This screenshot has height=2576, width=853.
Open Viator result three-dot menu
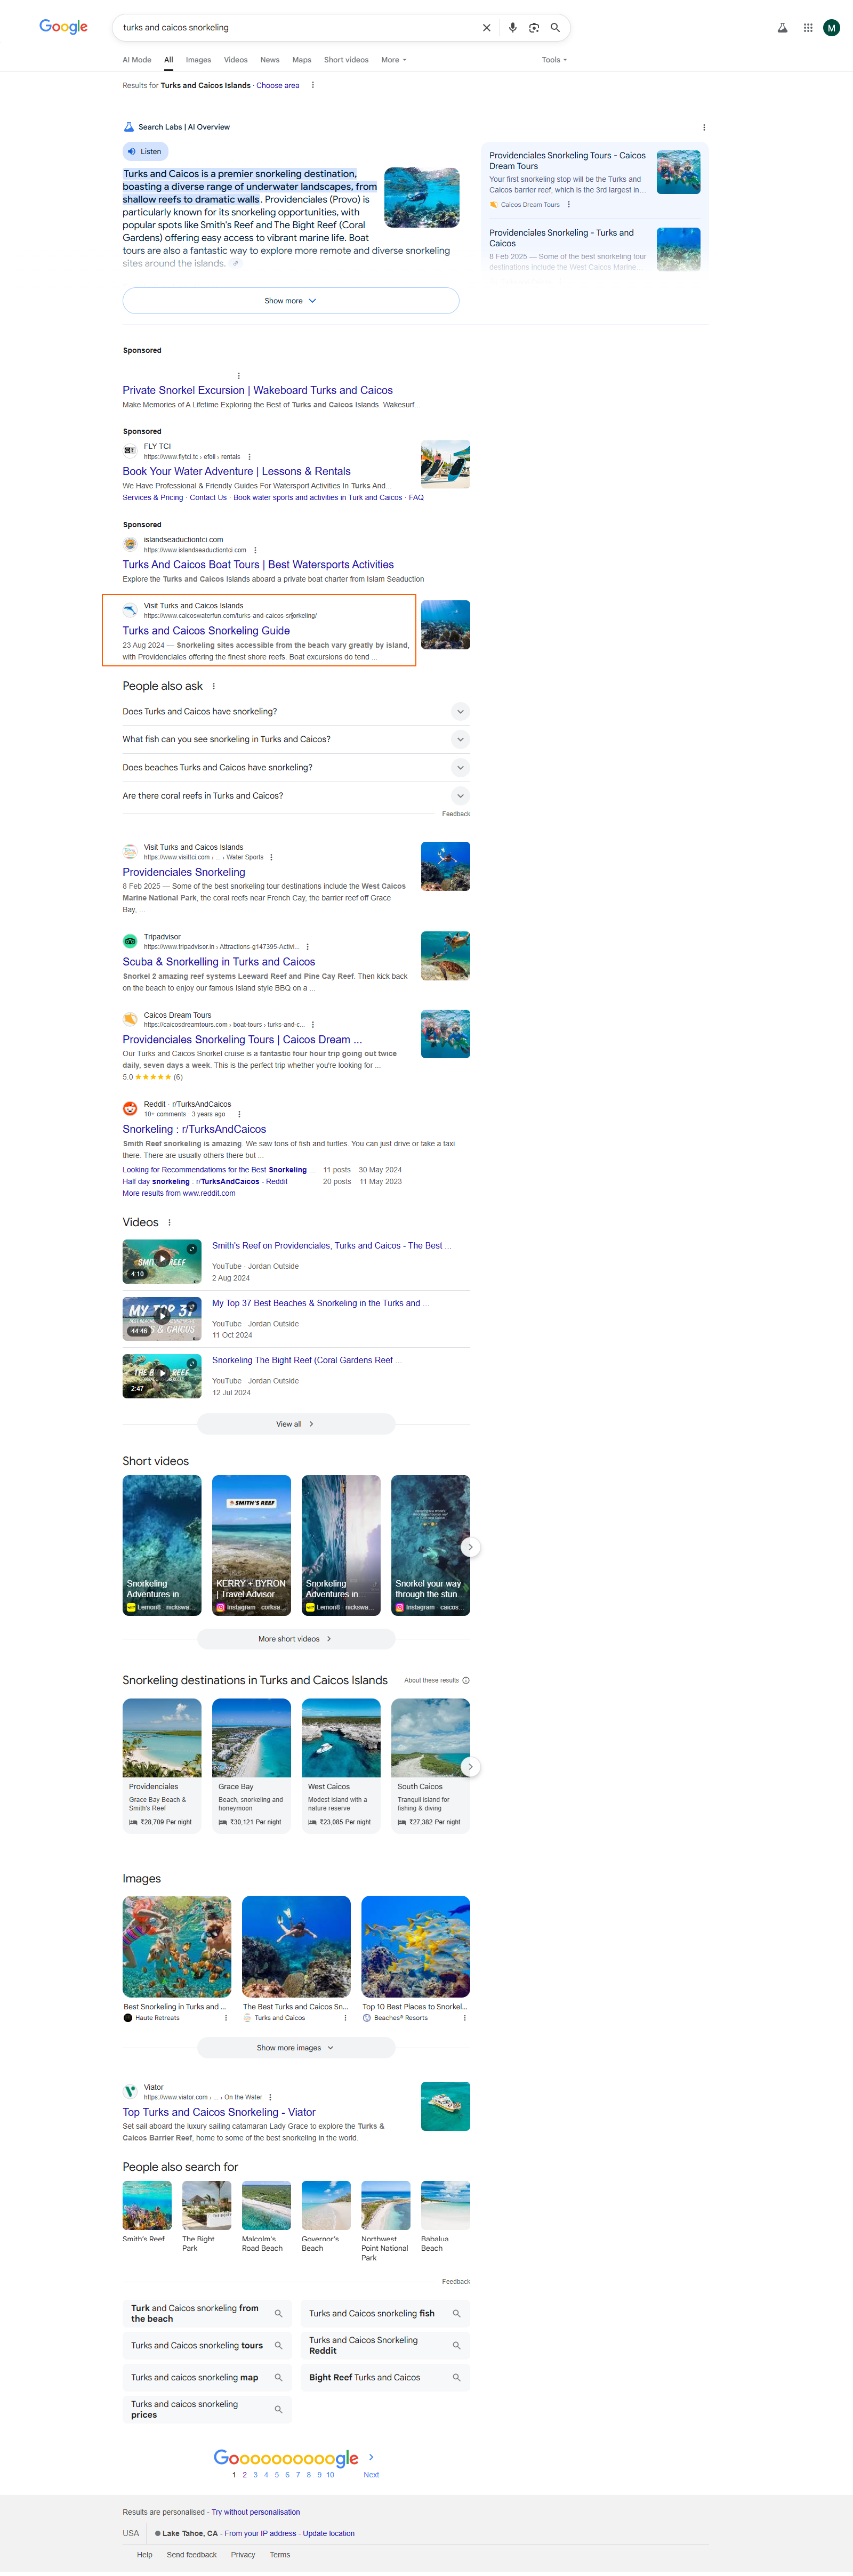(270, 2097)
